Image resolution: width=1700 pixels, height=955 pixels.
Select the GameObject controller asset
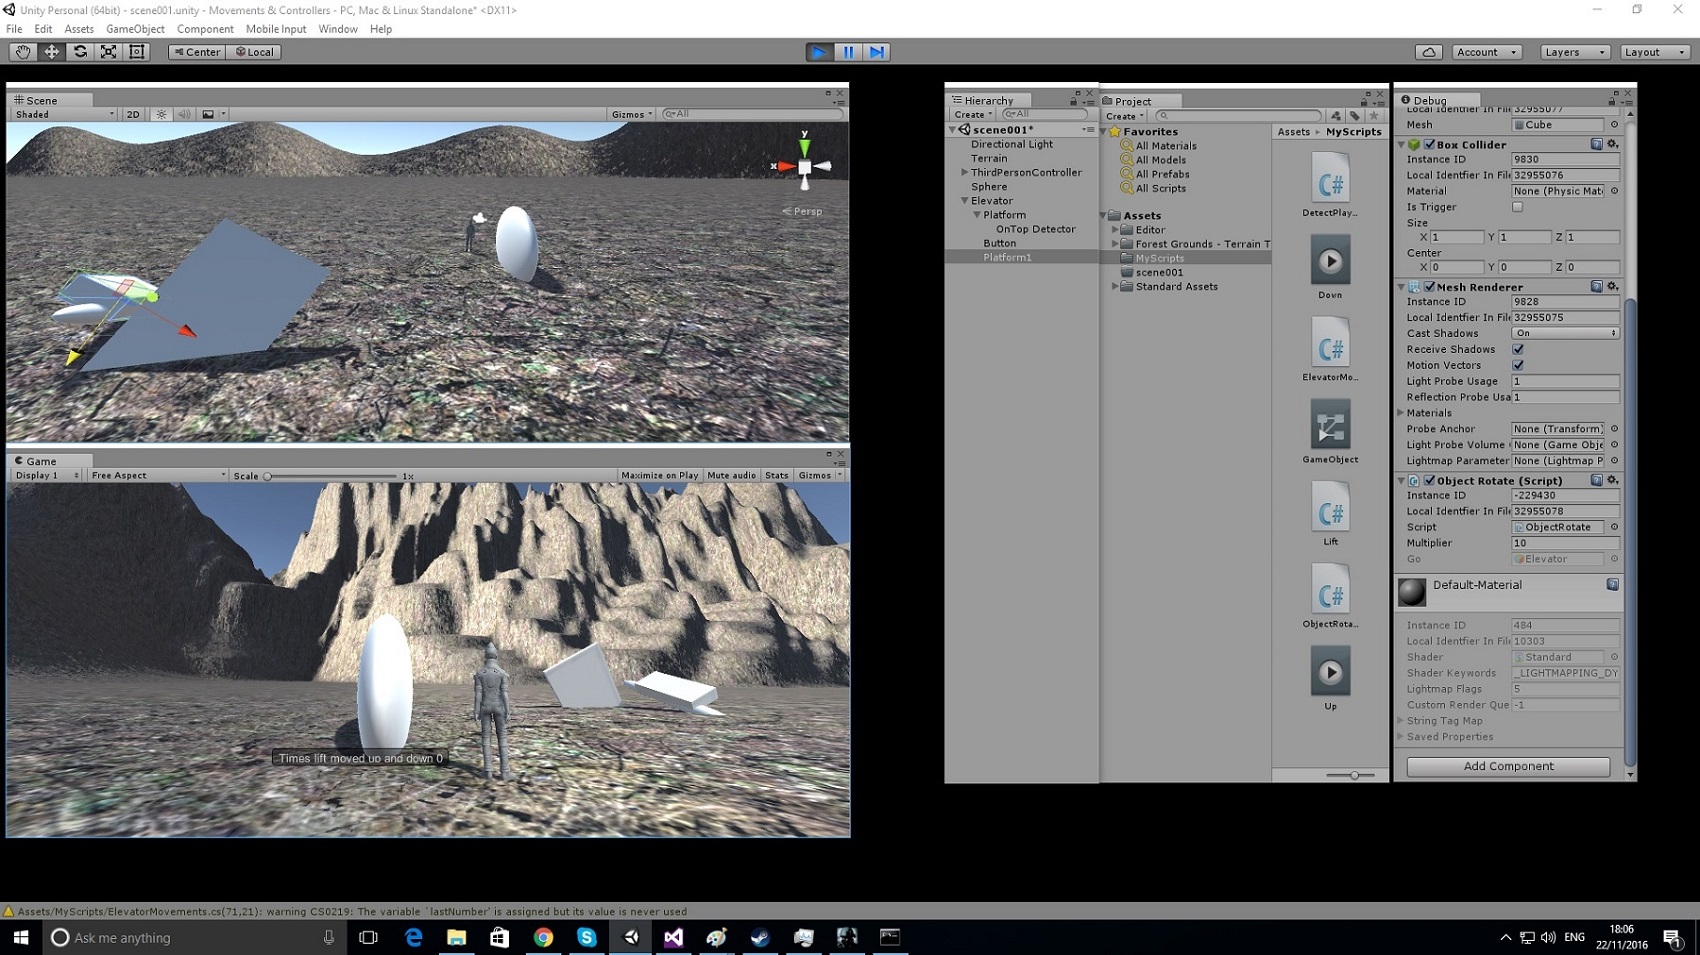(1330, 431)
